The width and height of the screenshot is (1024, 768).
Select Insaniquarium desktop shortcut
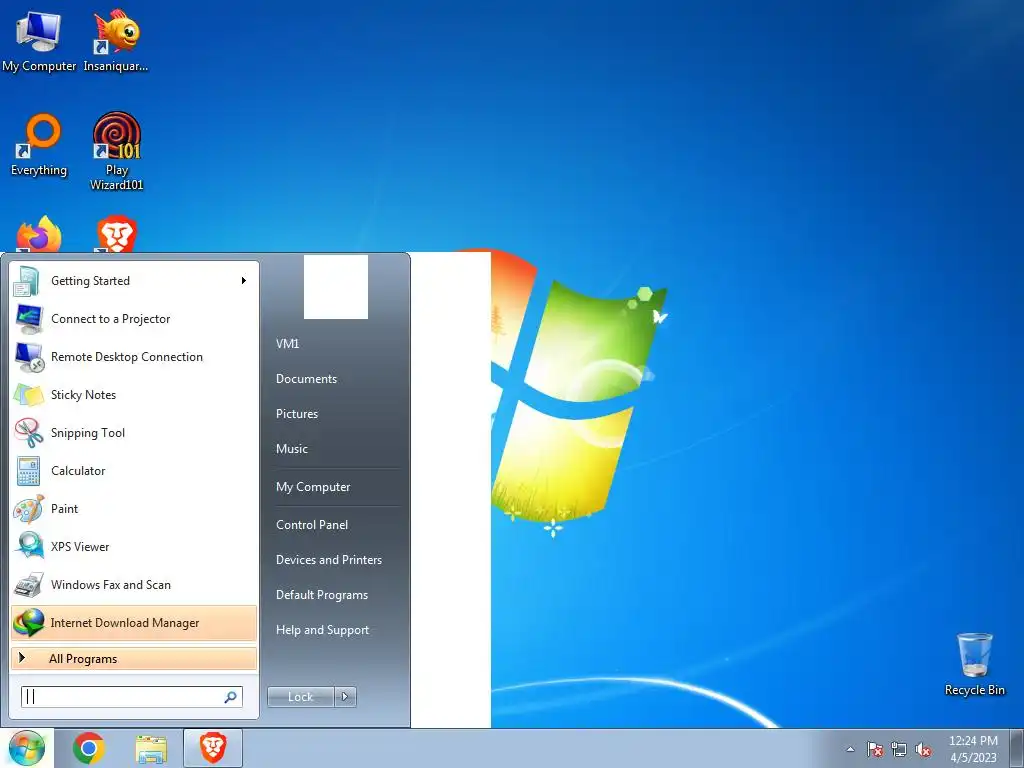point(116,41)
